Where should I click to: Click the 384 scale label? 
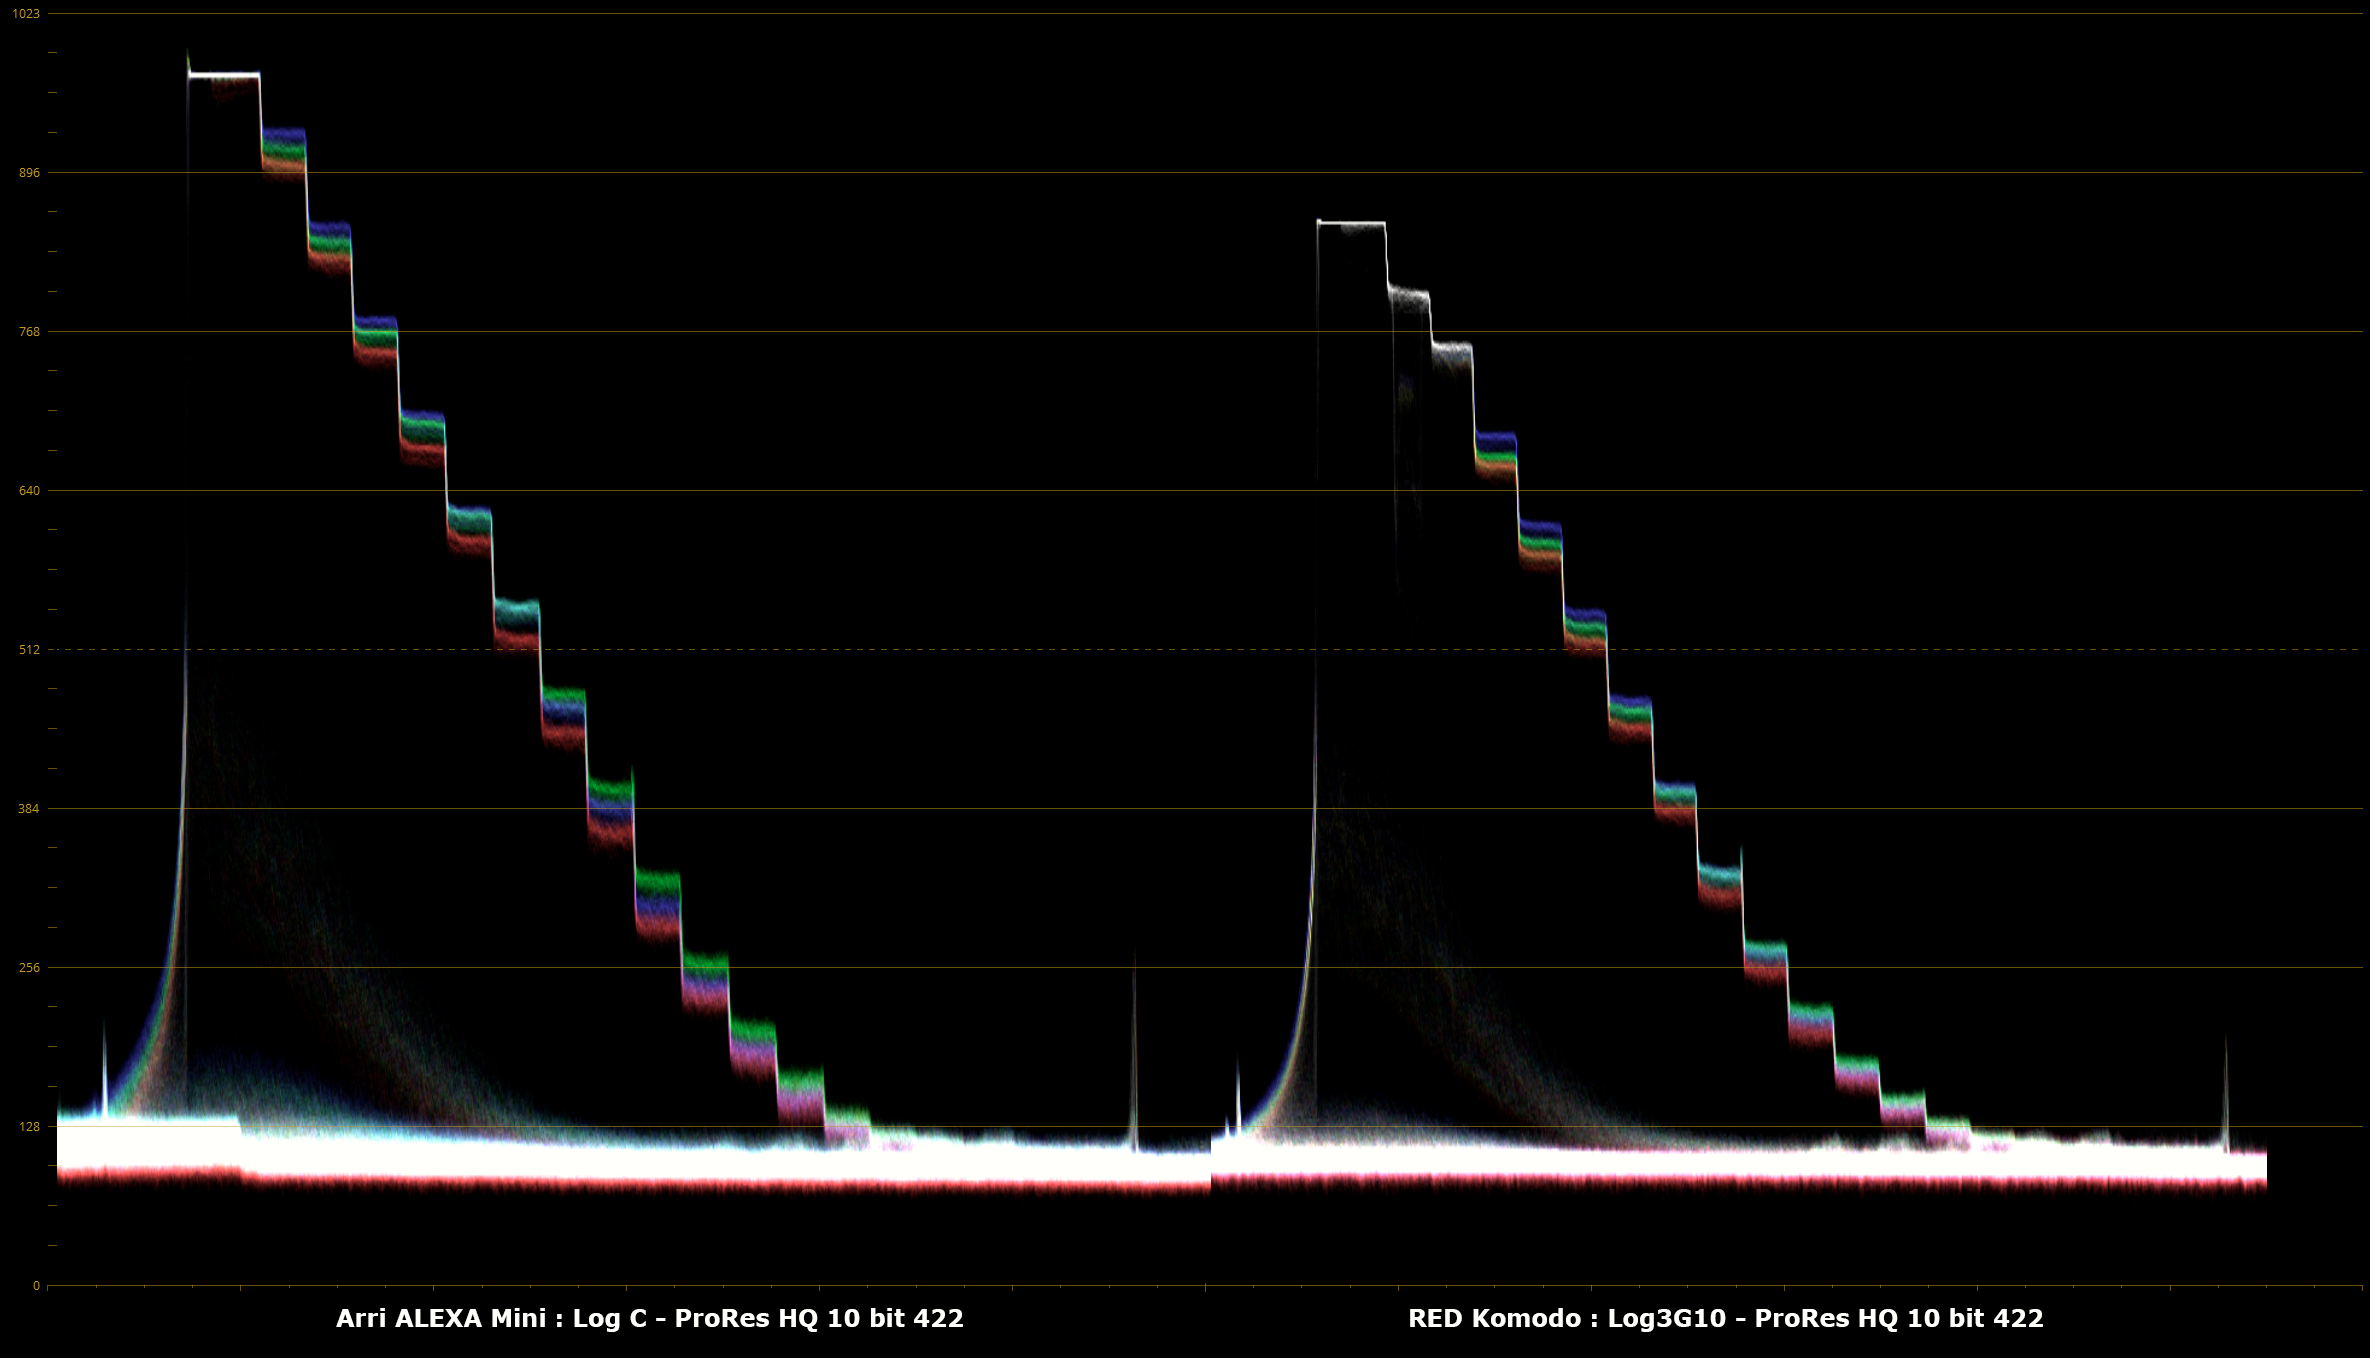(x=29, y=809)
